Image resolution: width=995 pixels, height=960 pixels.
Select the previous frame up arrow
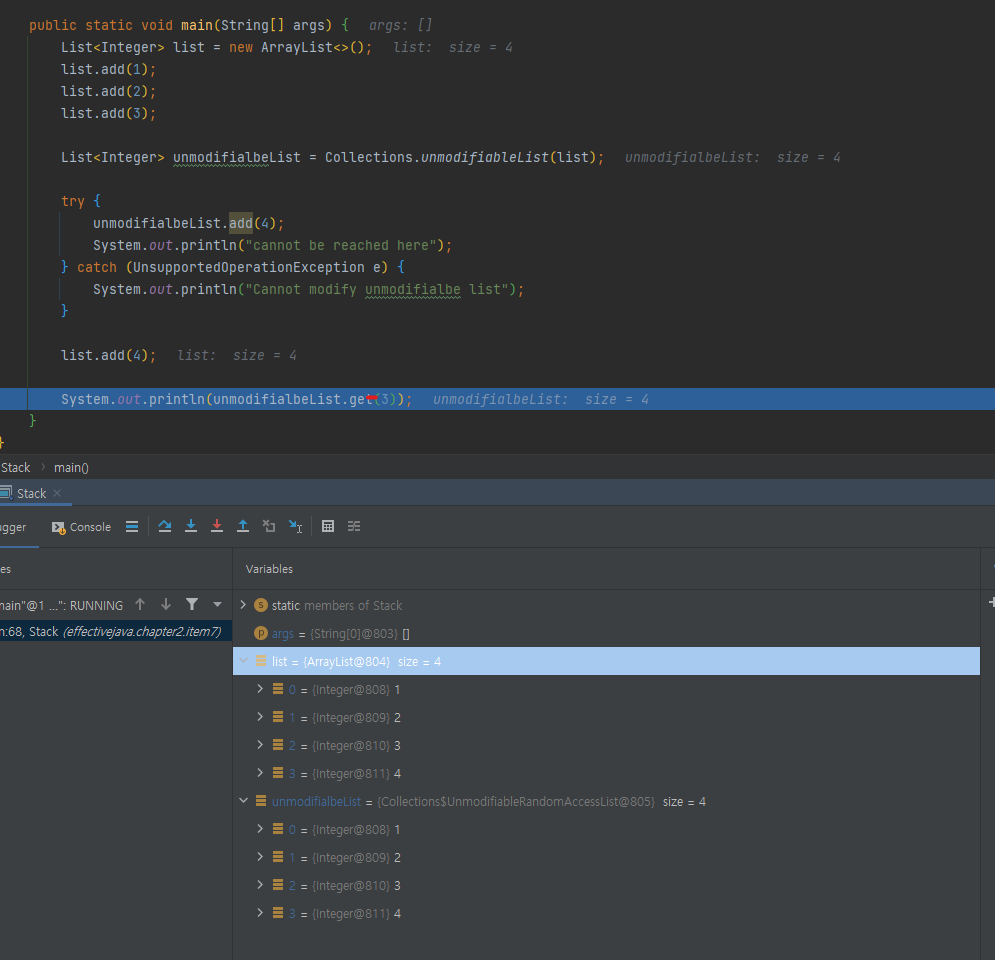point(140,605)
